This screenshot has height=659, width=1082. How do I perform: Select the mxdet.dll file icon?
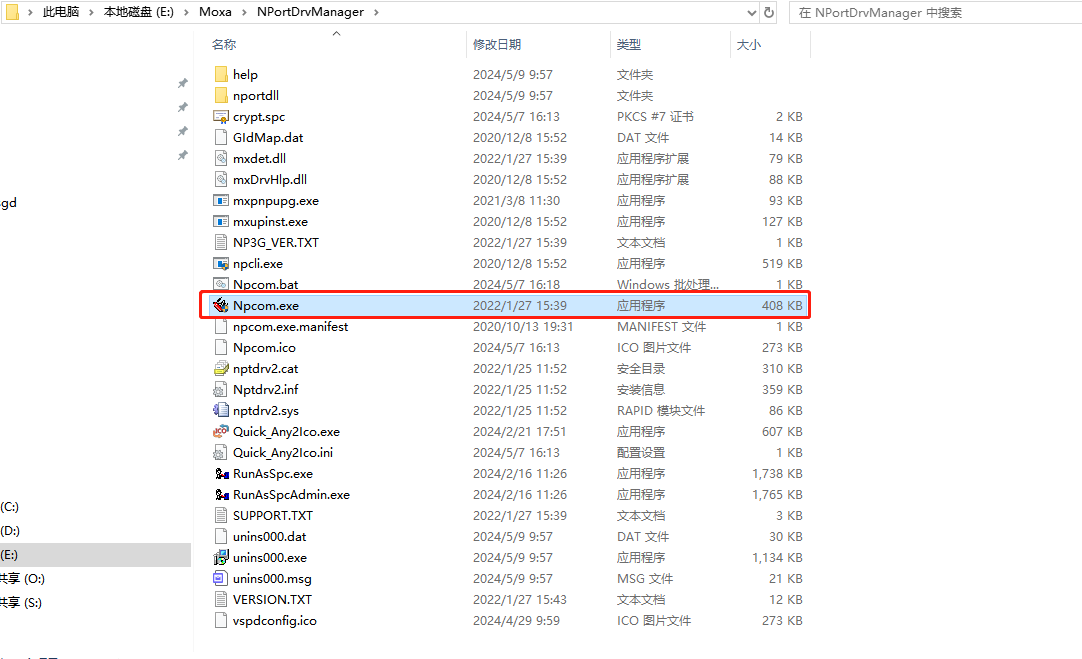click(221, 159)
